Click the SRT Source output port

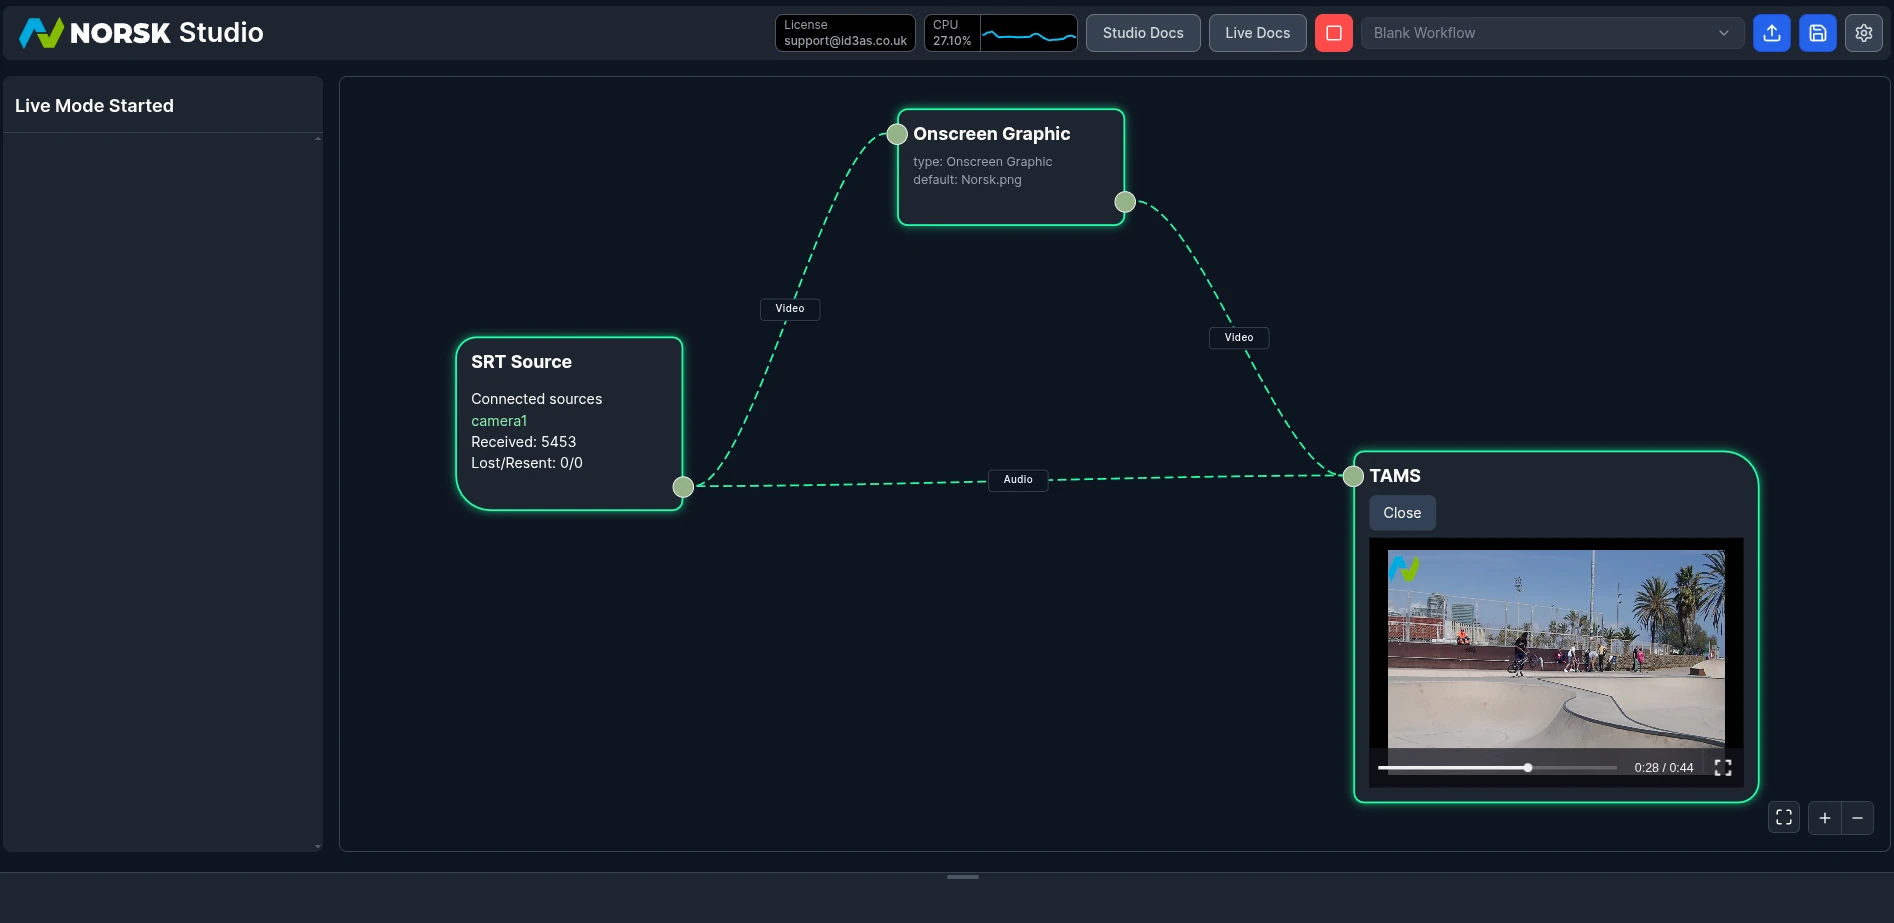click(683, 487)
